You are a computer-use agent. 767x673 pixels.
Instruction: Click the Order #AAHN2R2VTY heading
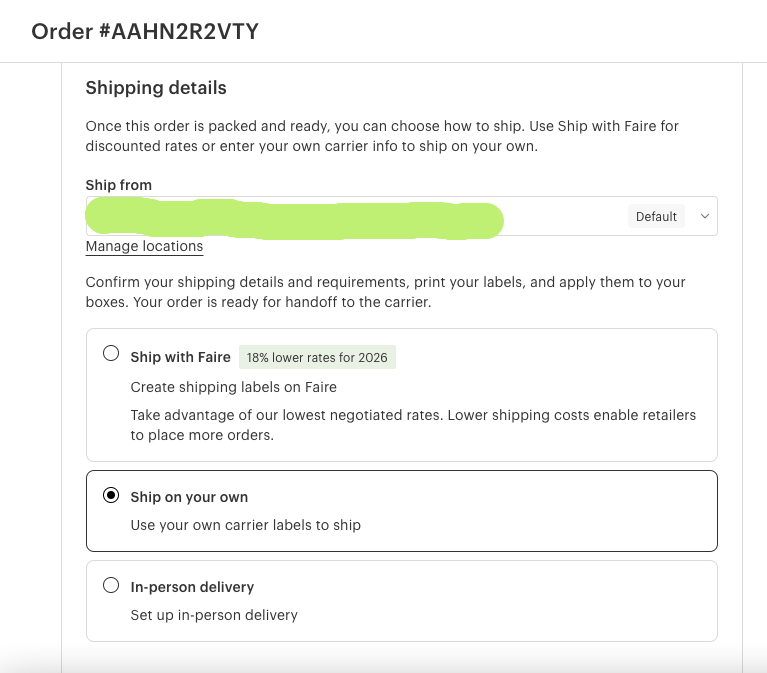click(x=145, y=31)
